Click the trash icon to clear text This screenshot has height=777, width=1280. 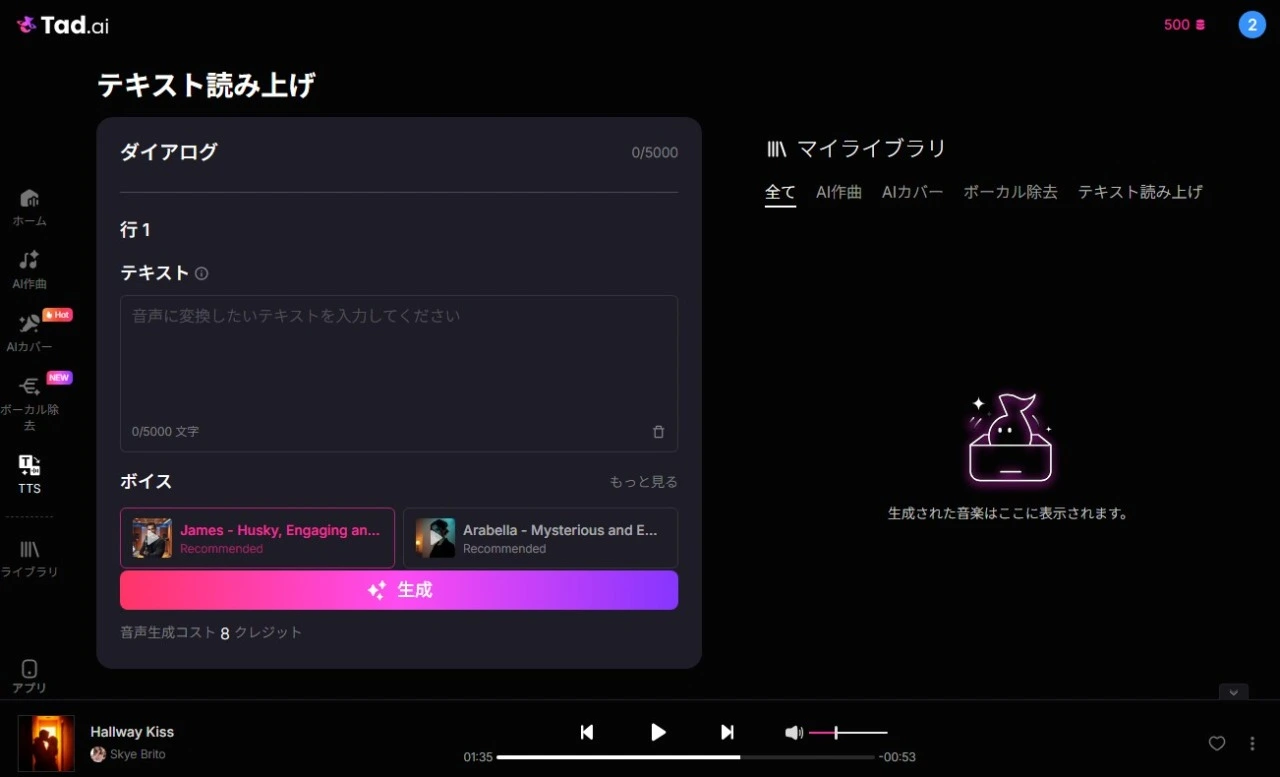(658, 432)
